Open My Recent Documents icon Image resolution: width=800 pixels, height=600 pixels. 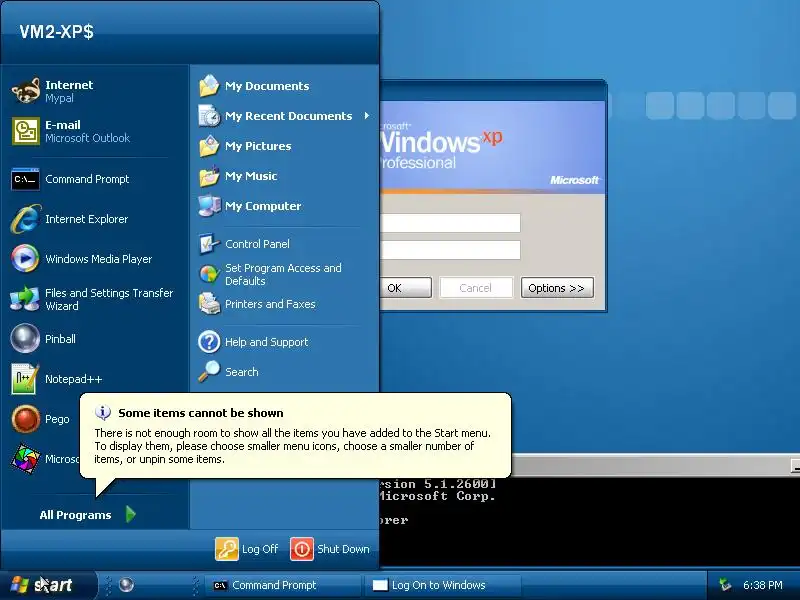coord(209,116)
